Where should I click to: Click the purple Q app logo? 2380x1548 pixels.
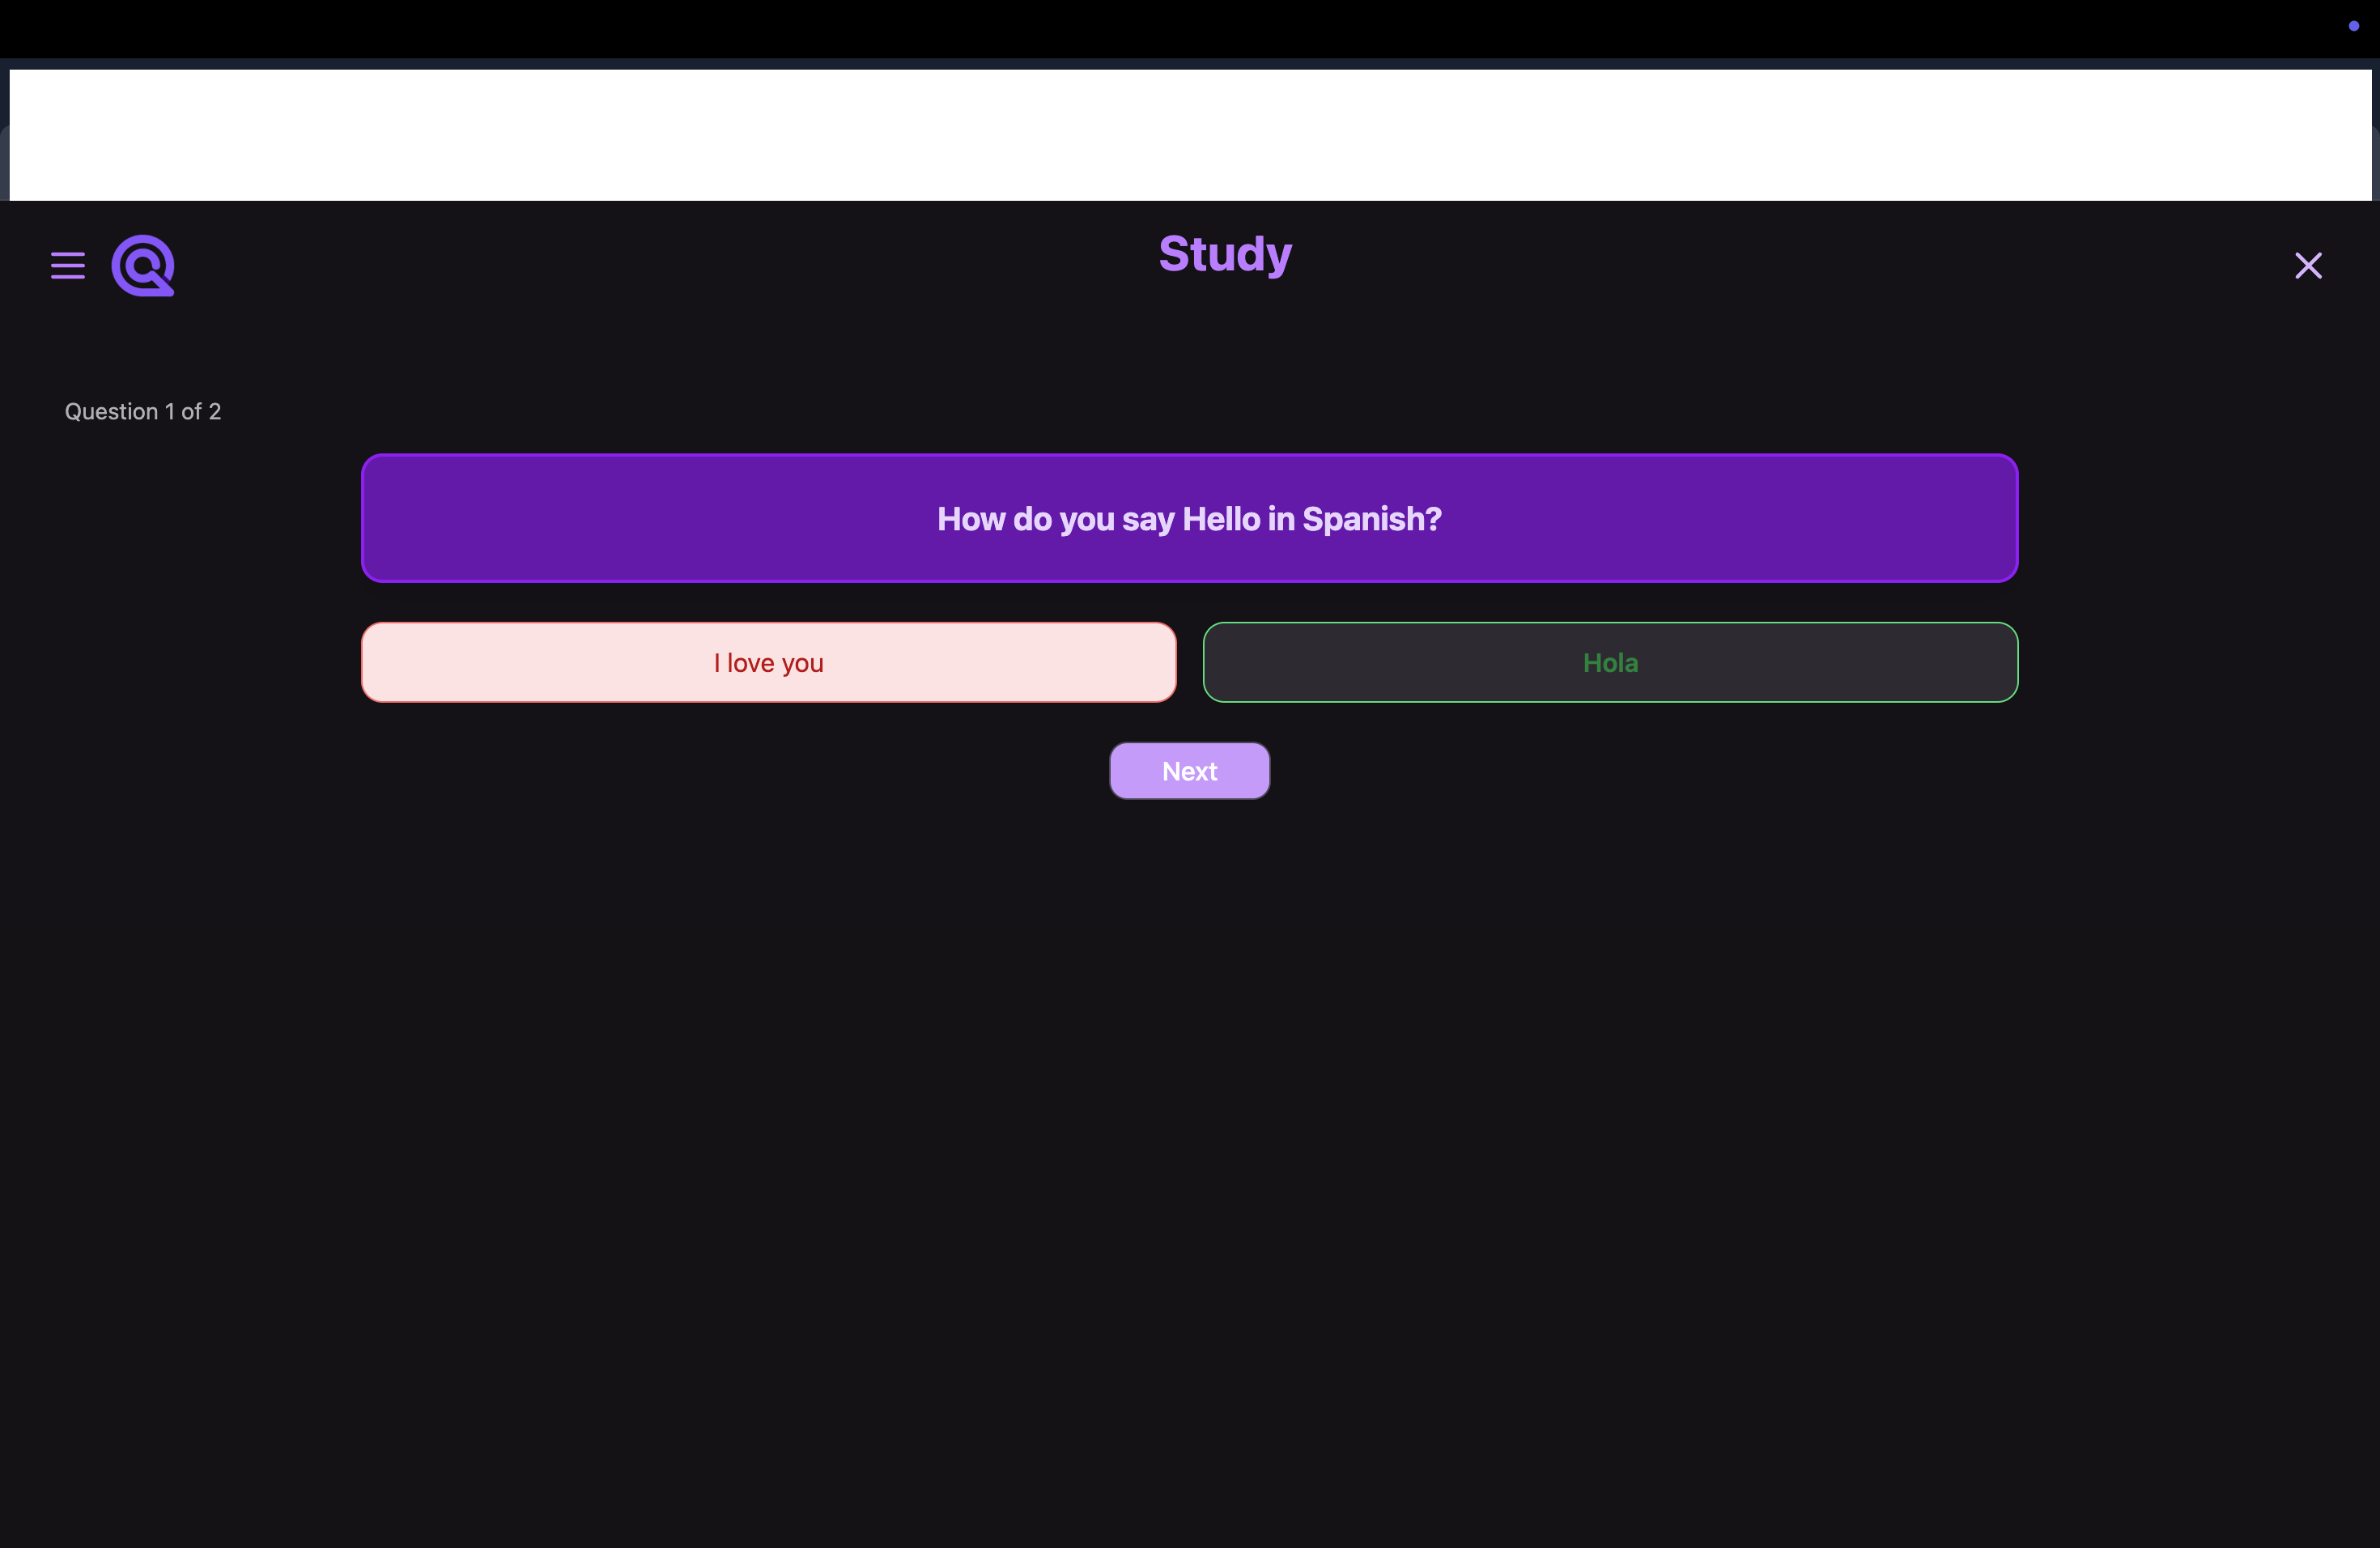point(143,266)
